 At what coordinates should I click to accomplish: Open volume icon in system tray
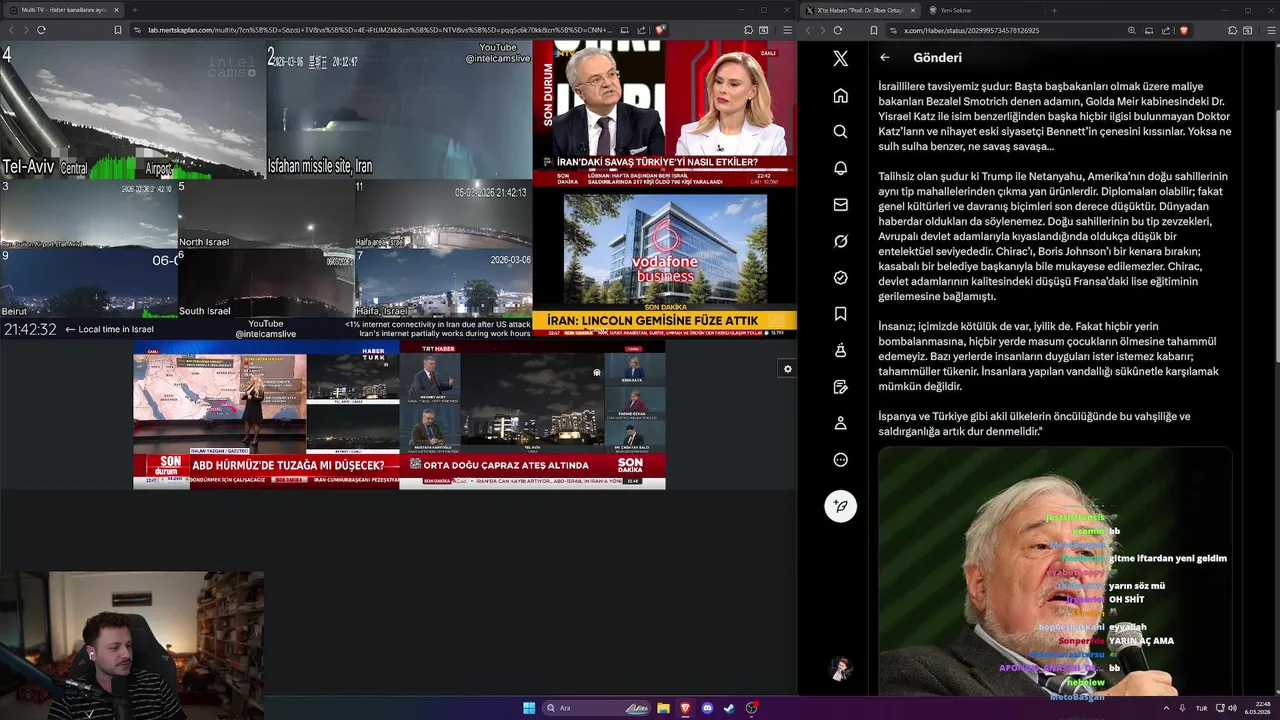click(1232, 708)
